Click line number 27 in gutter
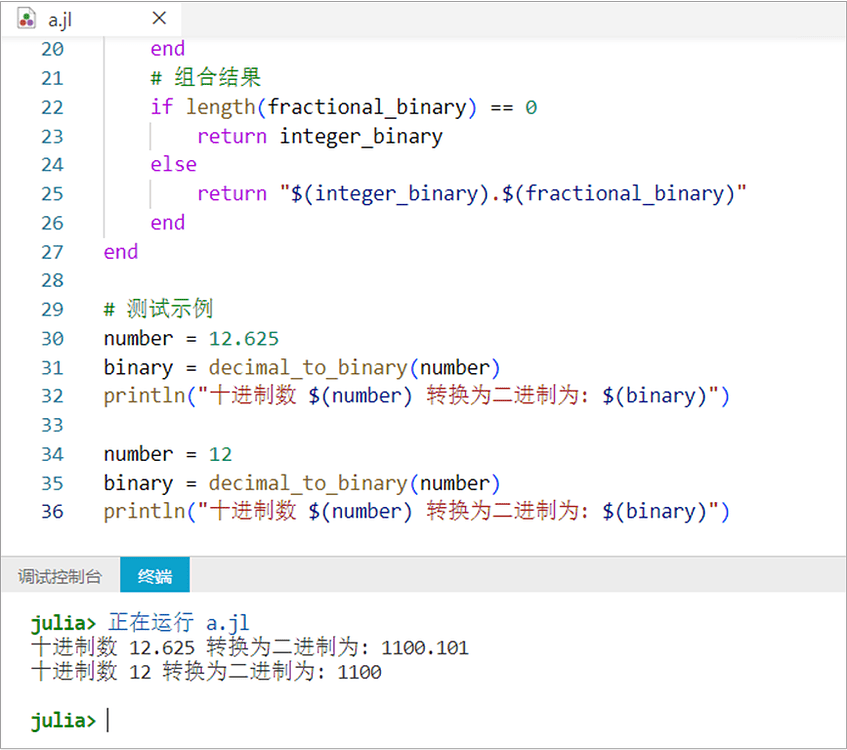This screenshot has width=847, height=750. click(x=52, y=252)
